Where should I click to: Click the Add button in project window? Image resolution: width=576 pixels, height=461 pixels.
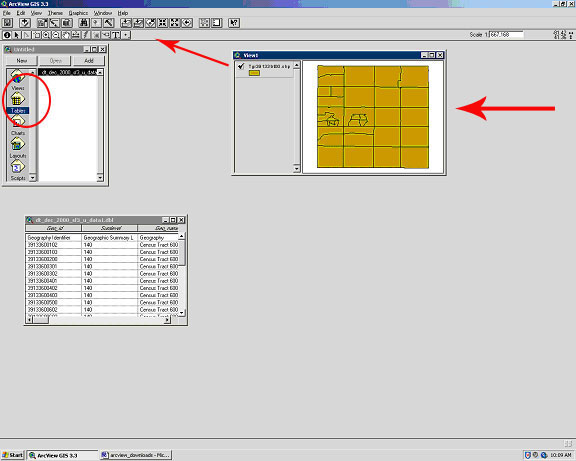(x=89, y=61)
